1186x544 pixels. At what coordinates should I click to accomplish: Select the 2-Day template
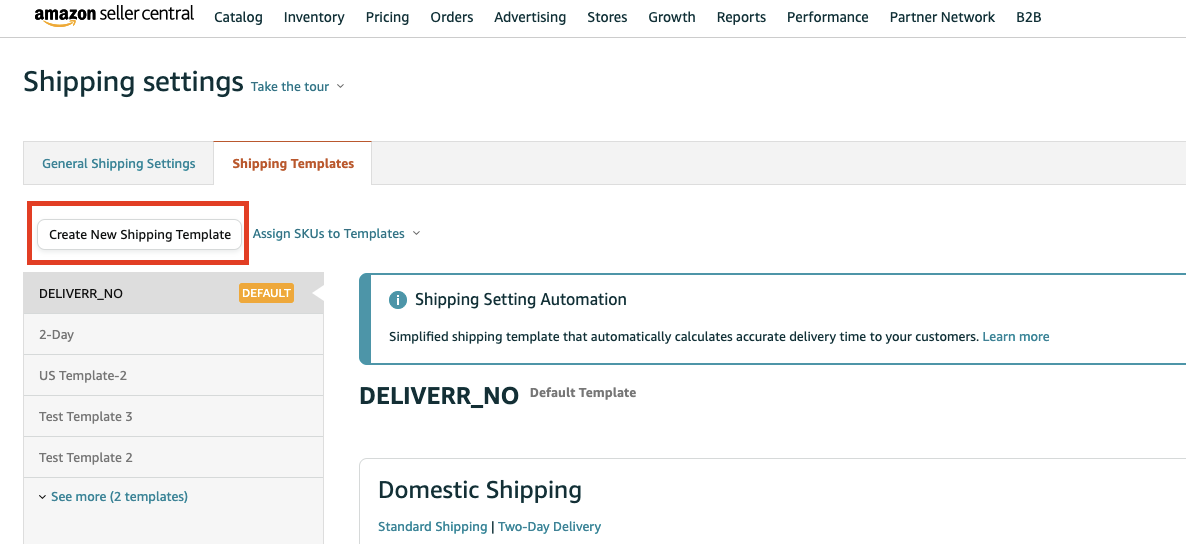point(57,335)
